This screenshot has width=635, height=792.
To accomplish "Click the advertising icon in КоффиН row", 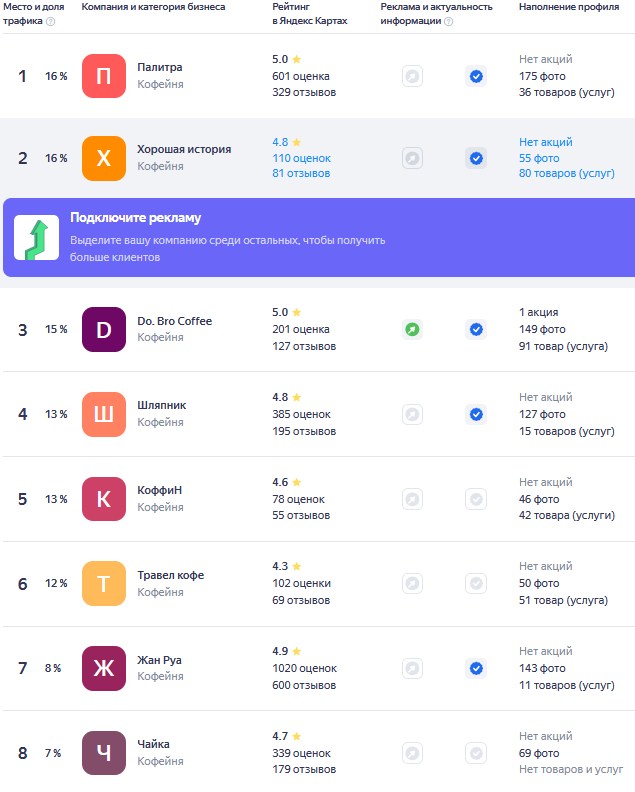I will 412,499.
